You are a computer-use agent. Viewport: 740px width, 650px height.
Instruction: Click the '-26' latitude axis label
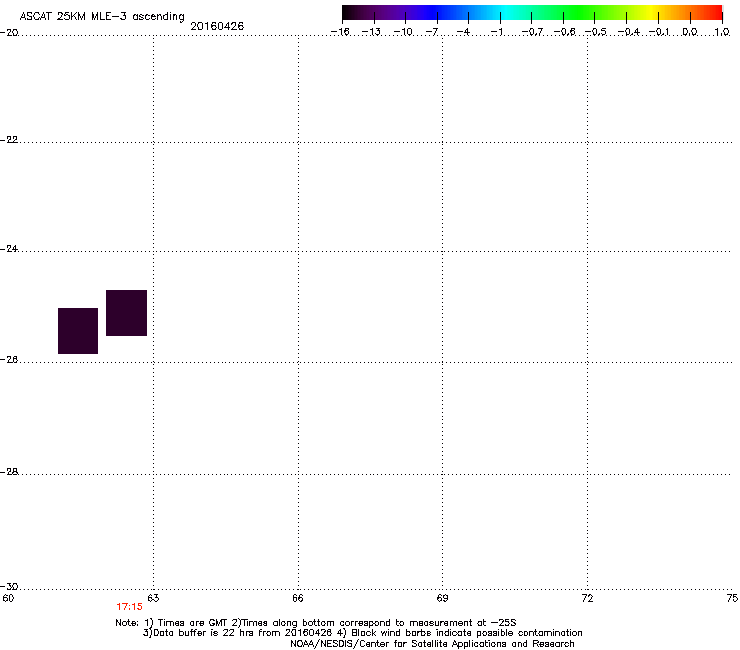(9, 360)
